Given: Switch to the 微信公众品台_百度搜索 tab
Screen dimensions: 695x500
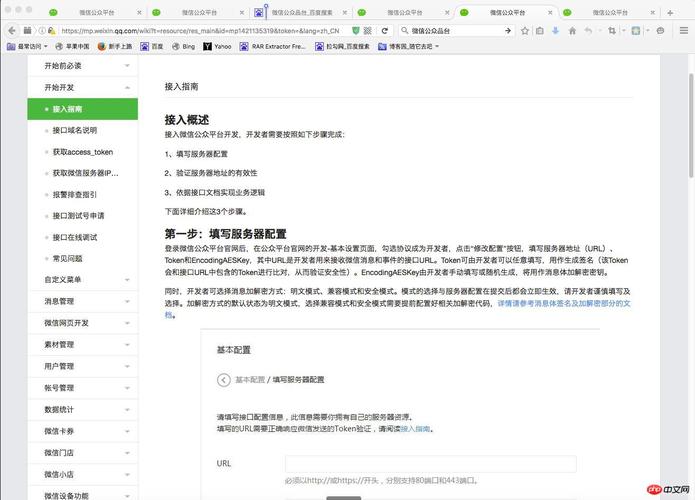Looking at the screenshot, I should coord(301,13).
